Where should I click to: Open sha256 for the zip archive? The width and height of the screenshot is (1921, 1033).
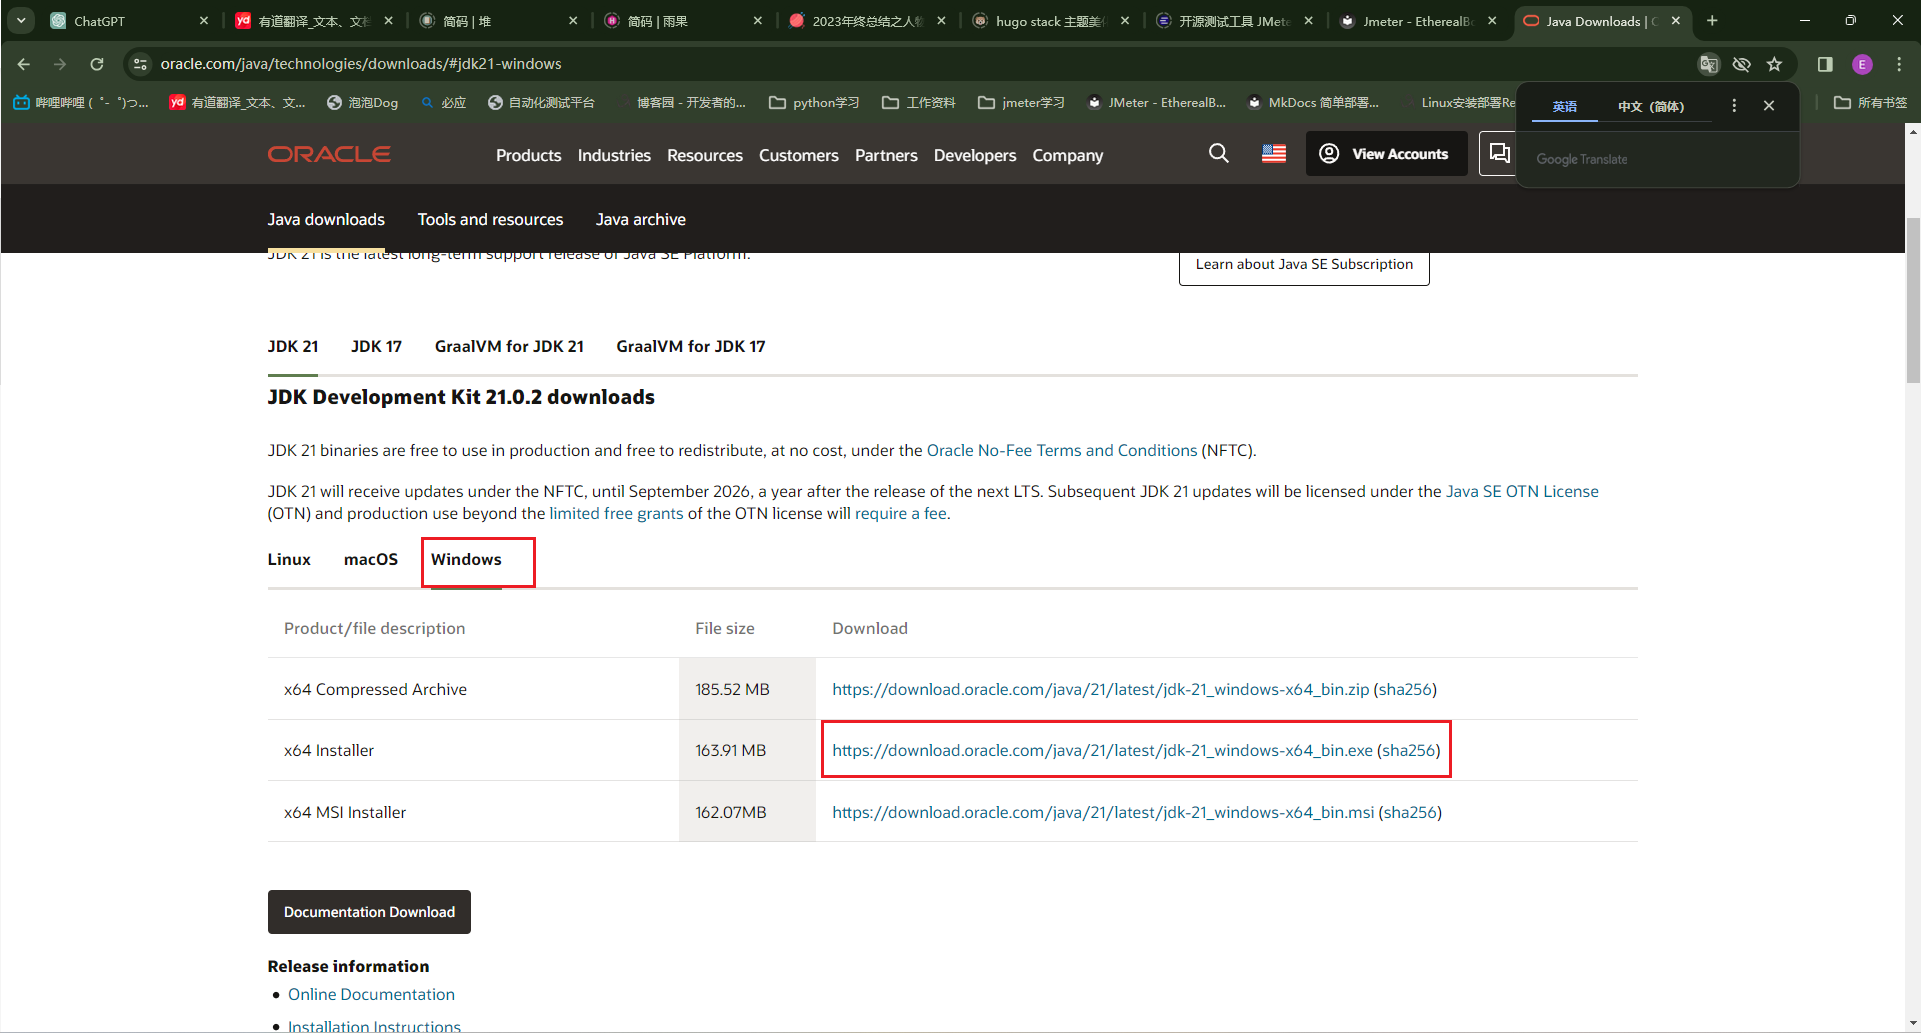pyautogui.click(x=1405, y=689)
